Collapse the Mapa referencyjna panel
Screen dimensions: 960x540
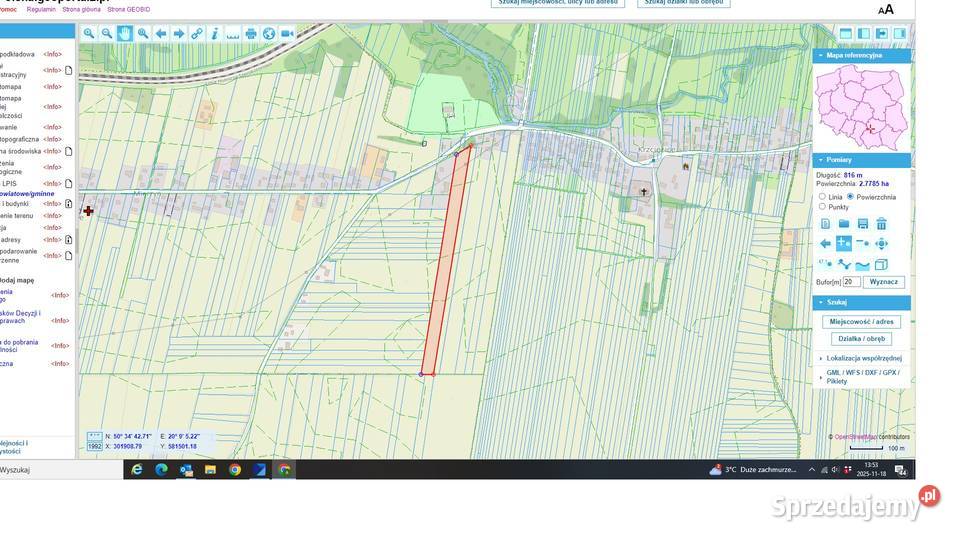pyautogui.click(x=821, y=56)
